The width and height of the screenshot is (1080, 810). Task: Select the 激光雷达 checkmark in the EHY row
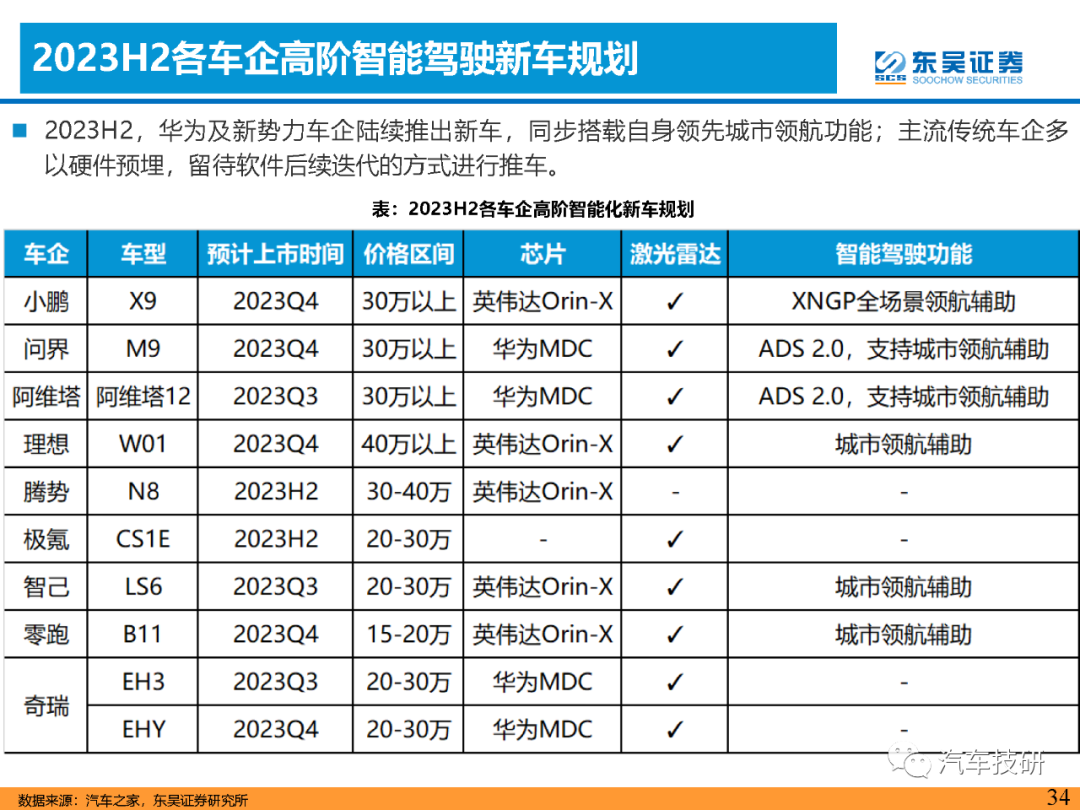(x=675, y=729)
